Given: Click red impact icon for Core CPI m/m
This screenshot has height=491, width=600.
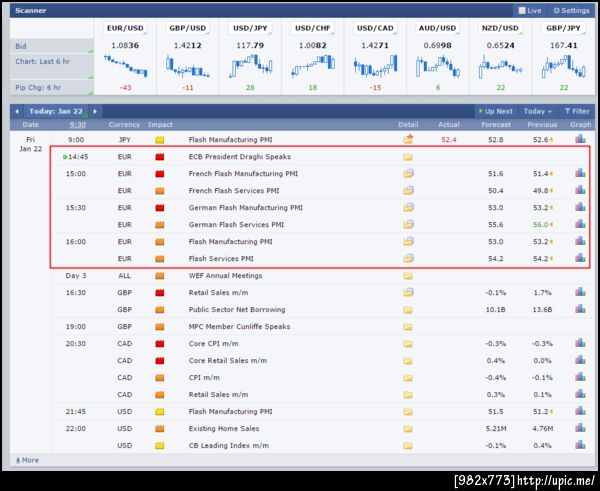Looking at the screenshot, I should (160, 344).
